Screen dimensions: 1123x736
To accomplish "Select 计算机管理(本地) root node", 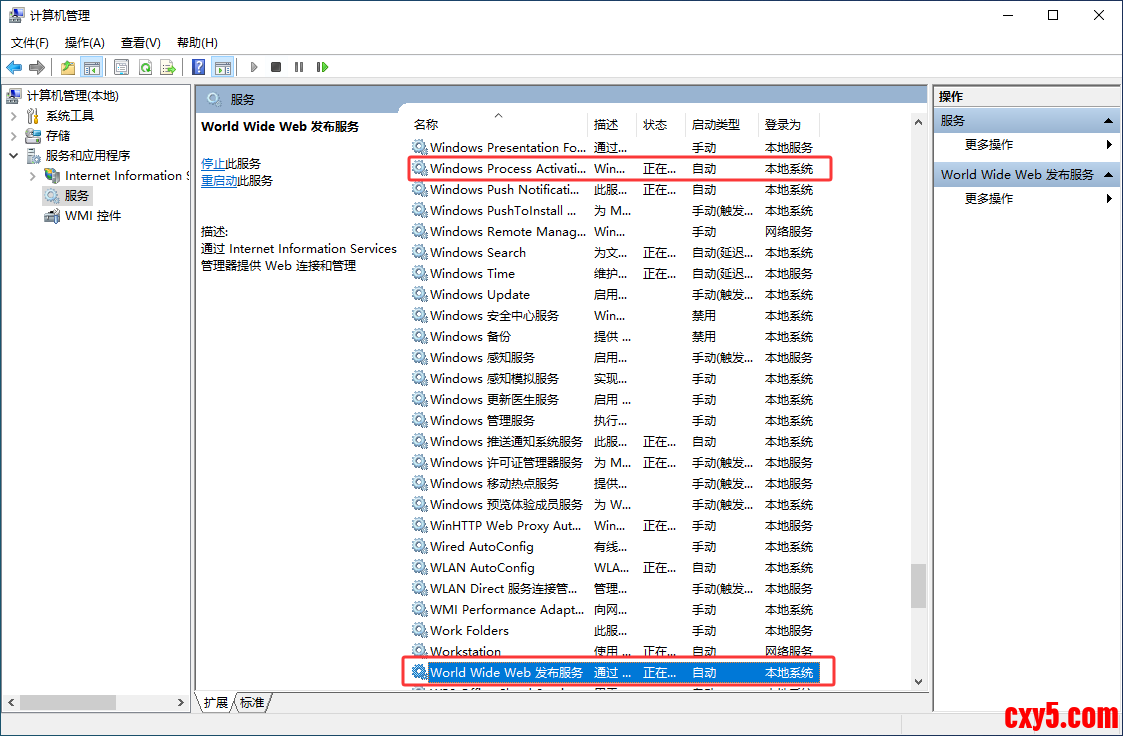I will coord(62,95).
